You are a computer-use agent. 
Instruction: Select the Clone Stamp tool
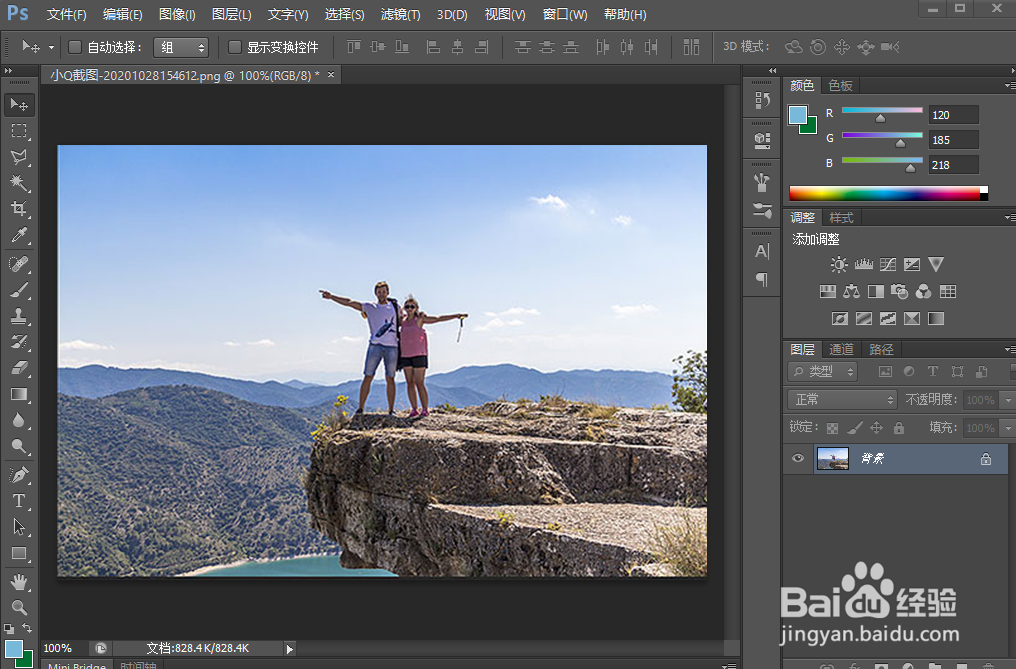tap(19, 316)
